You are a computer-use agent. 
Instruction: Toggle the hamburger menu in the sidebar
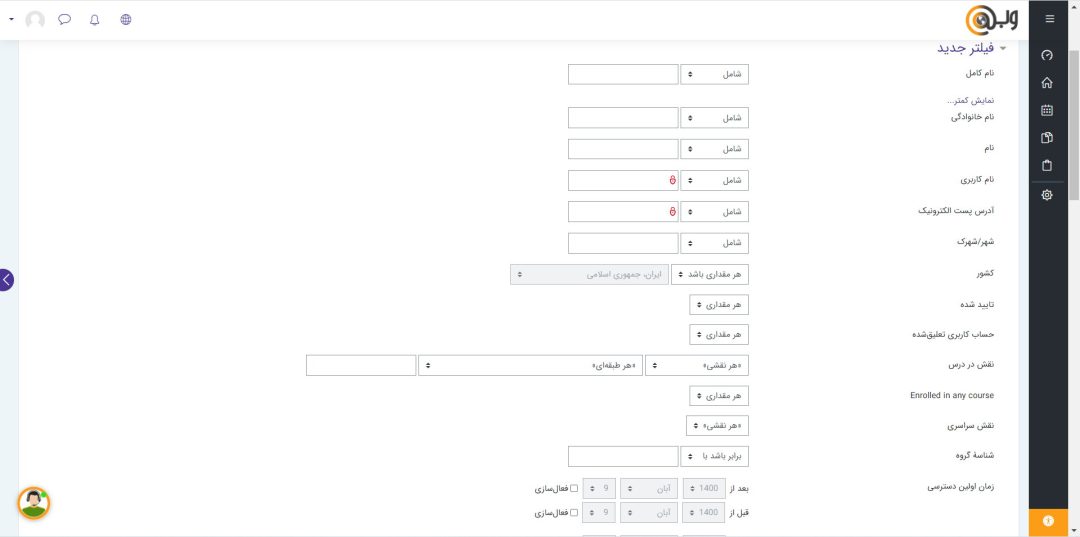1049,19
